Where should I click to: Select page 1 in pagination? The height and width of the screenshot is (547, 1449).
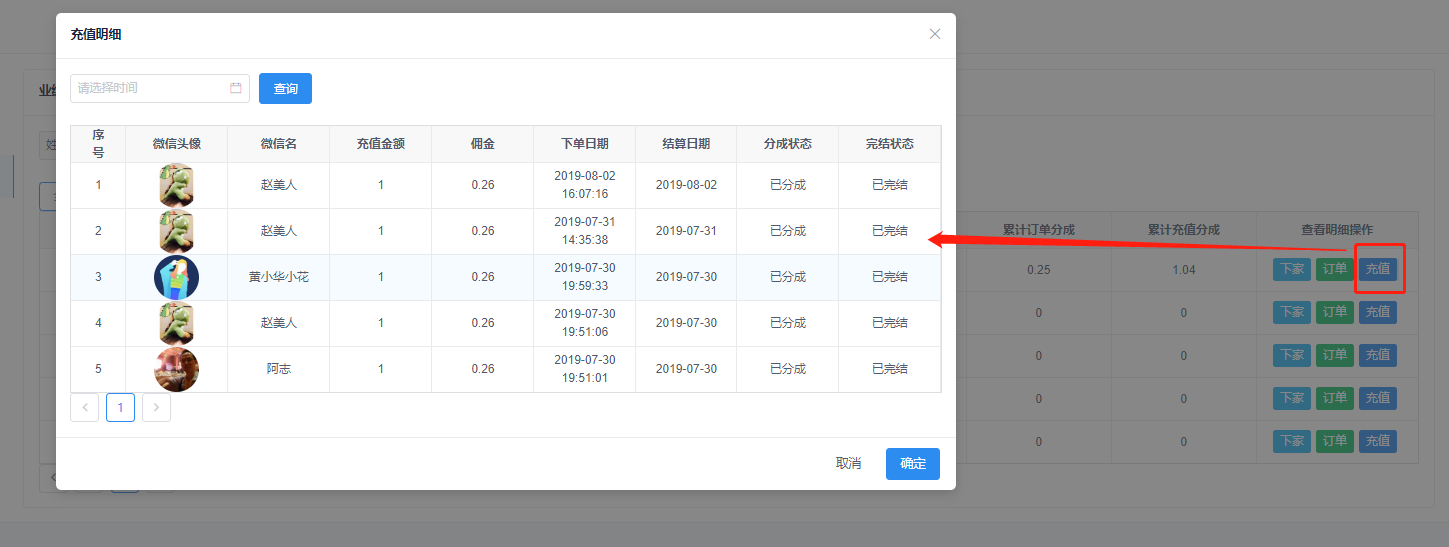(x=120, y=407)
